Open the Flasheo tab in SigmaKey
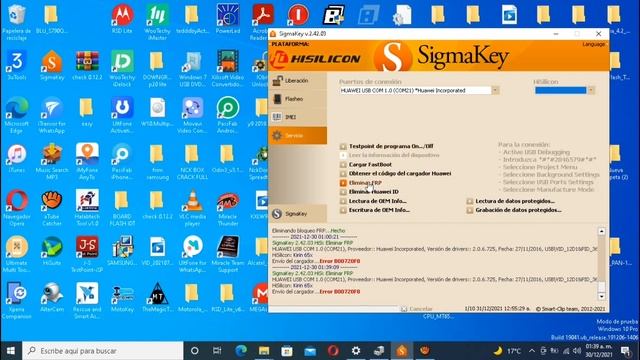Image resolution: width=640 pixels, height=360 pixels. pos(297,99)
